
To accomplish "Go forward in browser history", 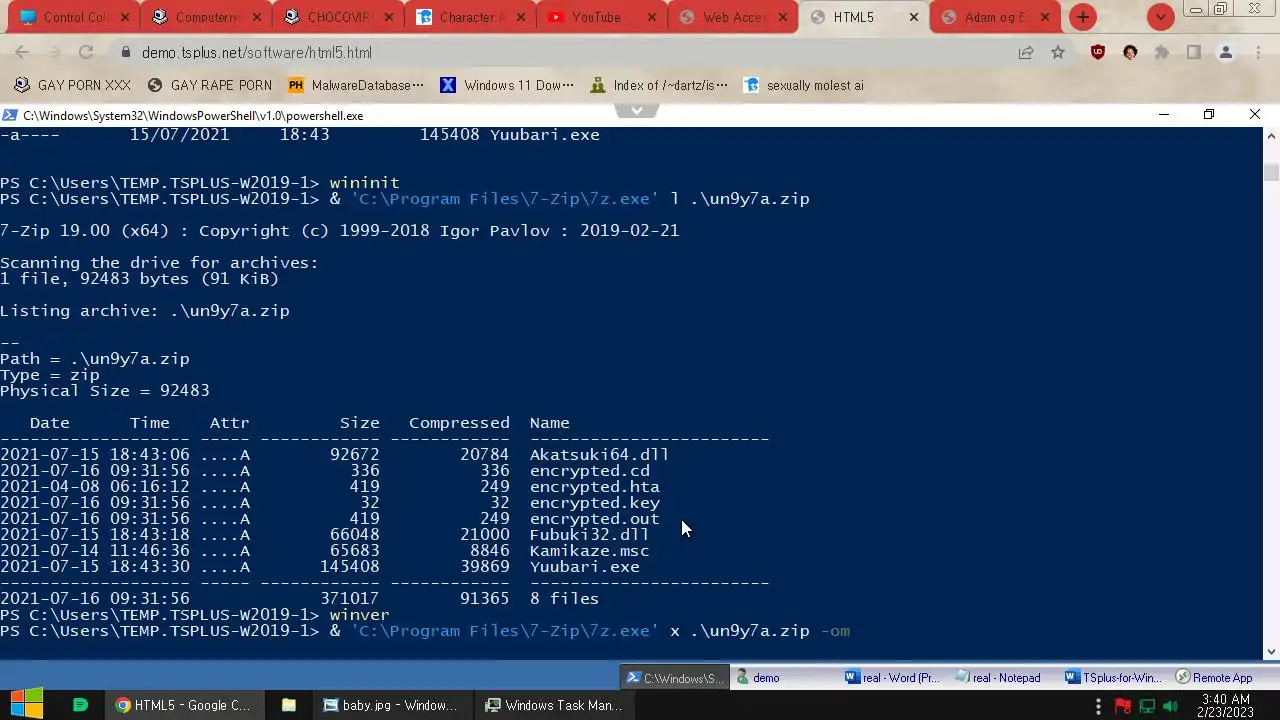I will (x=54, y=53).
